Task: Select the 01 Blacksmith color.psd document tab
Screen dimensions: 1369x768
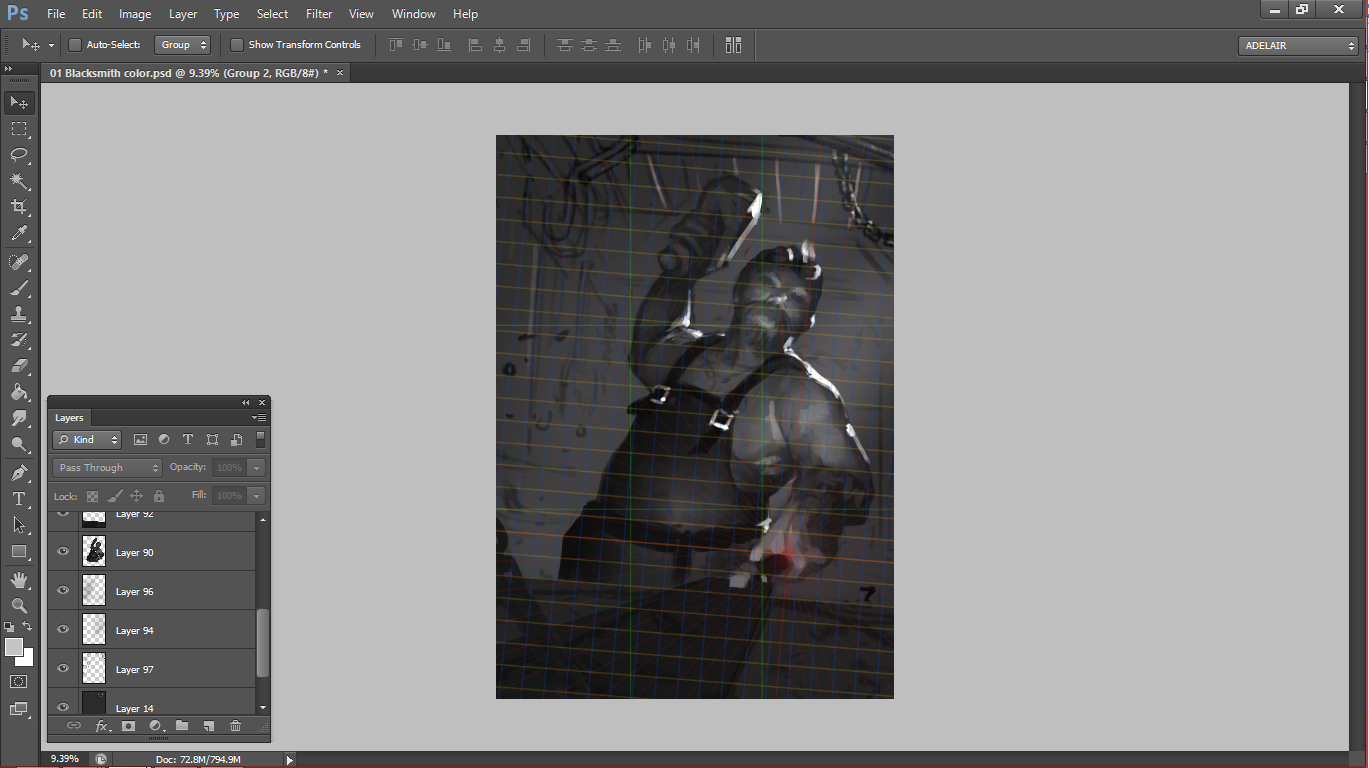Action: point(189,73)
